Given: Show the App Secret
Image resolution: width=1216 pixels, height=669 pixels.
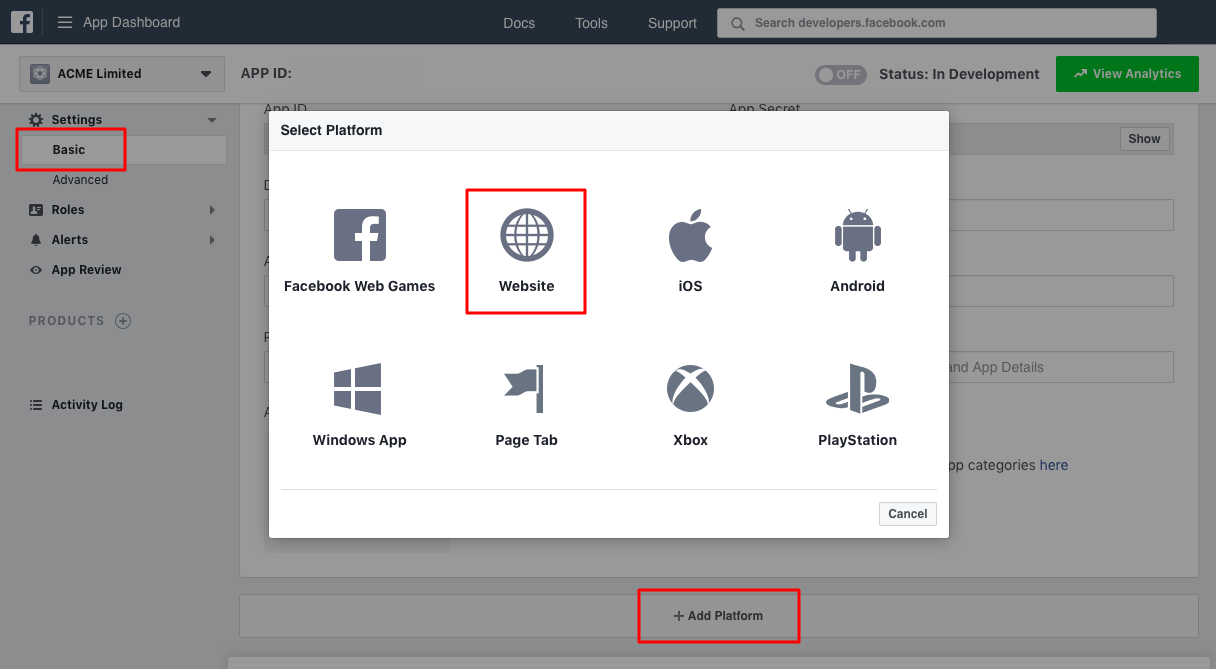Looking at the screenshot, I should point(1144,139).
